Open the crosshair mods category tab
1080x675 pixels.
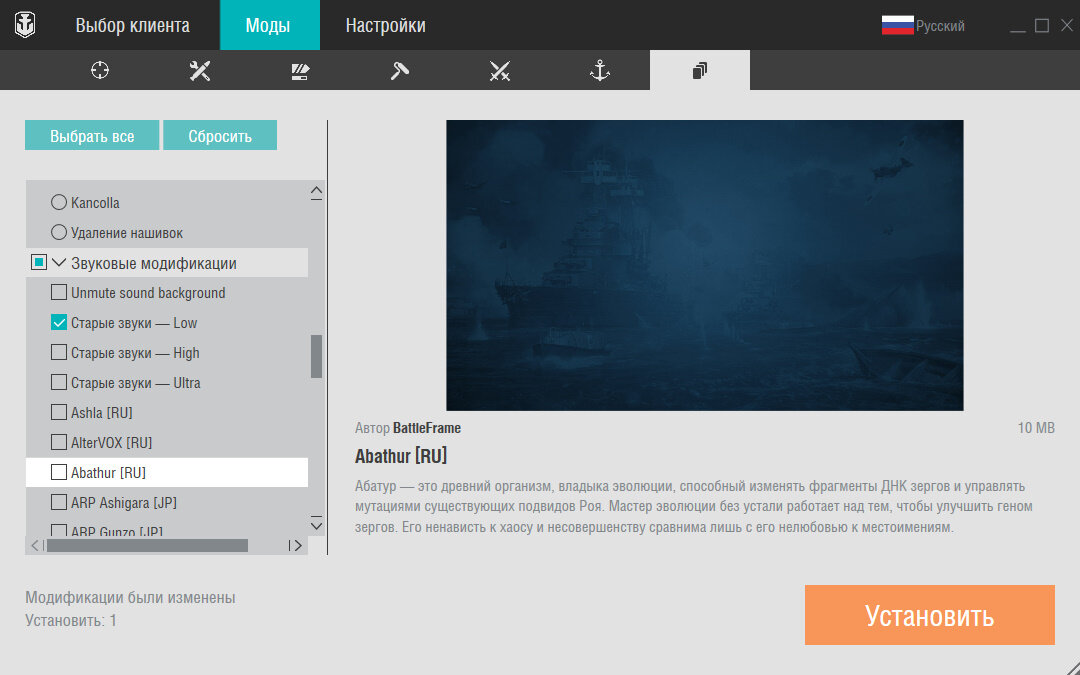(100, 70)
